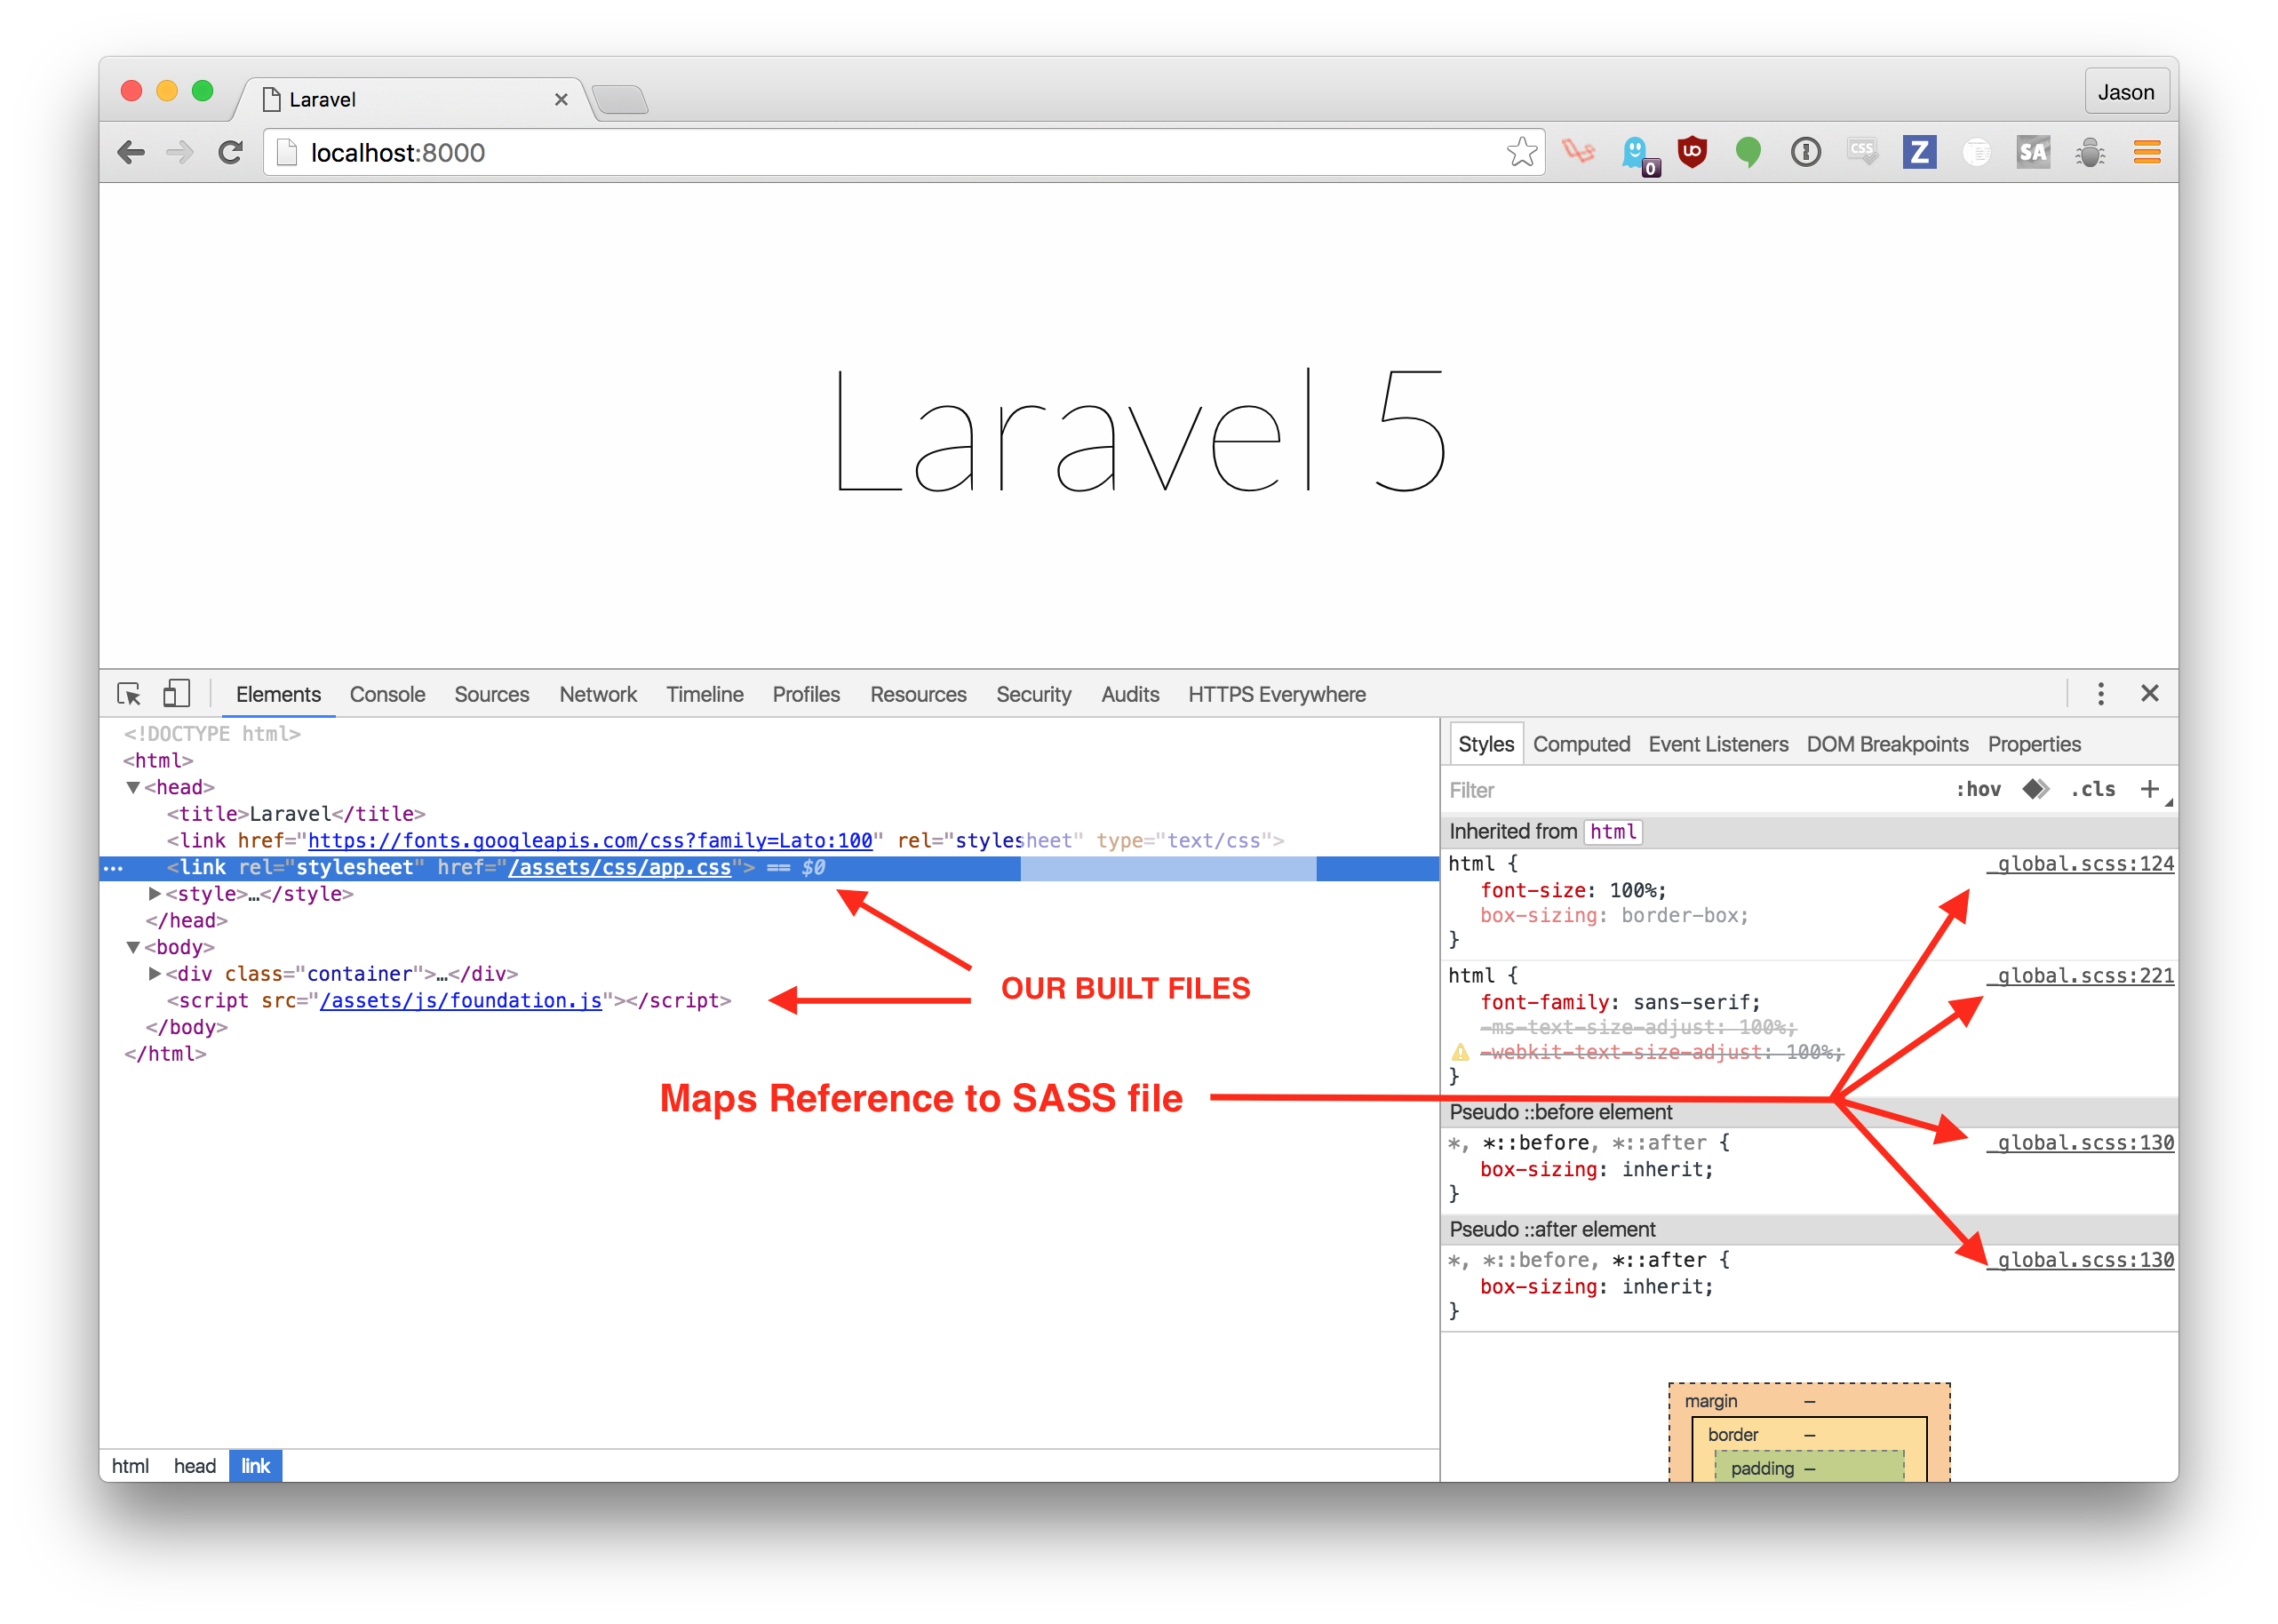The image size is (2278, 1624).
Task: Click the Ghostery extension icon
Action: coord(1636,153)
